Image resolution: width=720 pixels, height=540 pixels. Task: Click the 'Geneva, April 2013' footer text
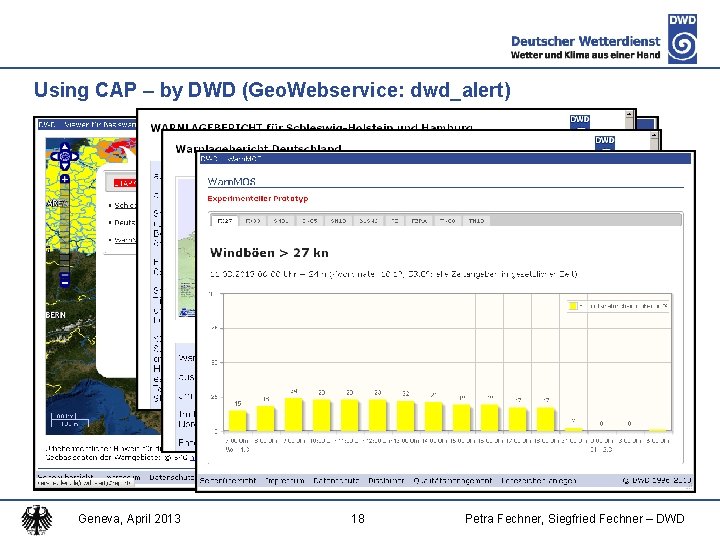pos(129,519)
